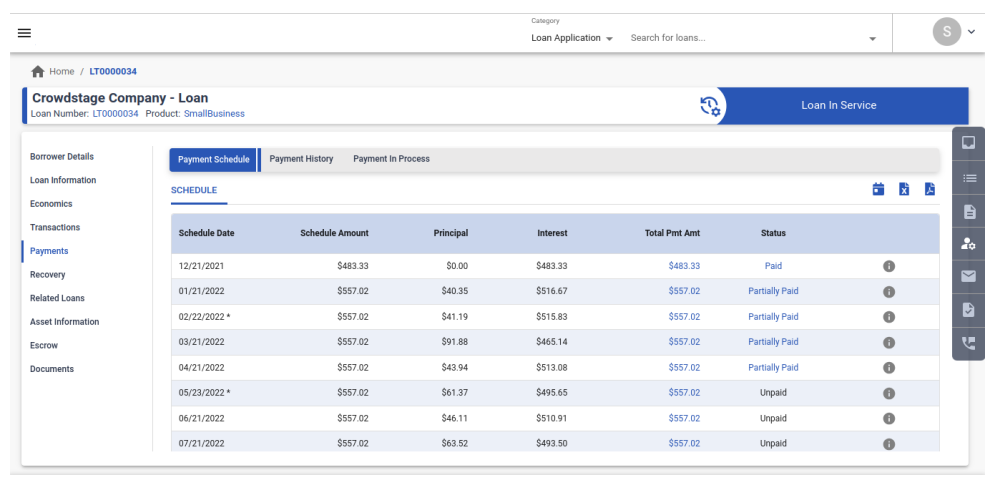
Task: Click the calendar icon above schedule table
Action: pos(878,189)
